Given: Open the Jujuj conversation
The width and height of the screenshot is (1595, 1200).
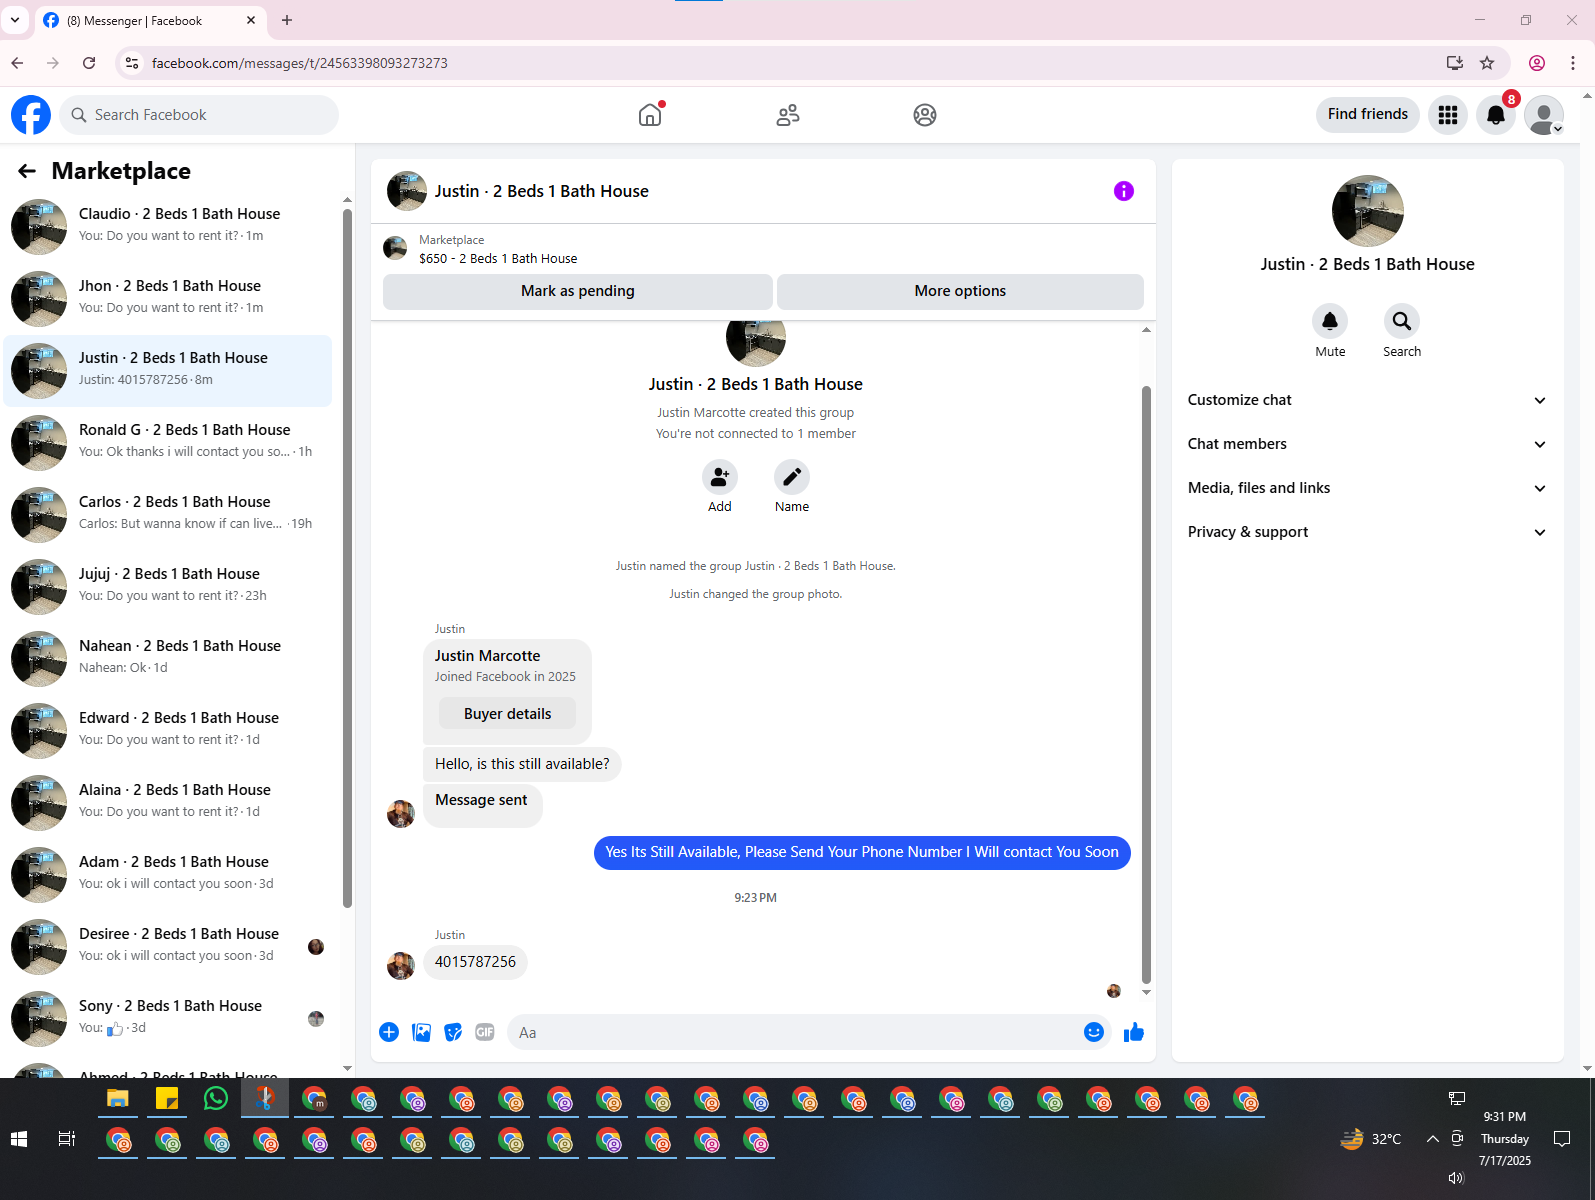Looking at the screenshot, I should [168, 587].
